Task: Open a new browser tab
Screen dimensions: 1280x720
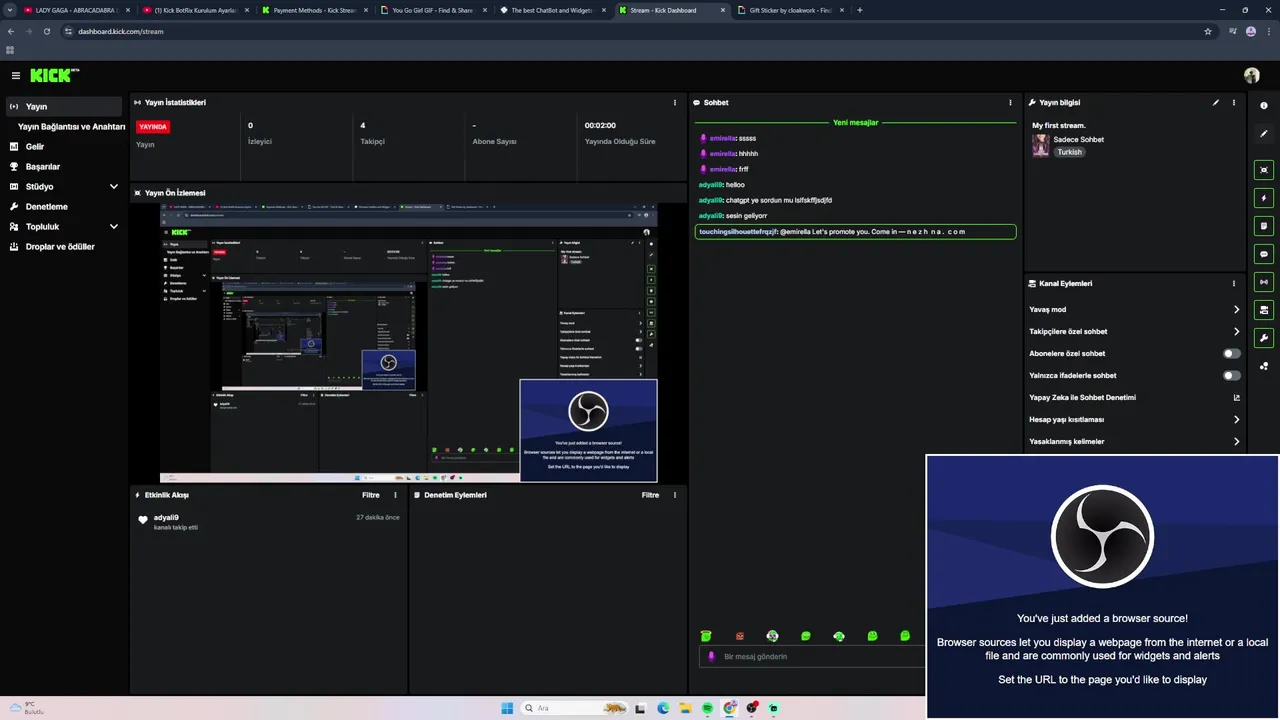Action: [860, 10]
